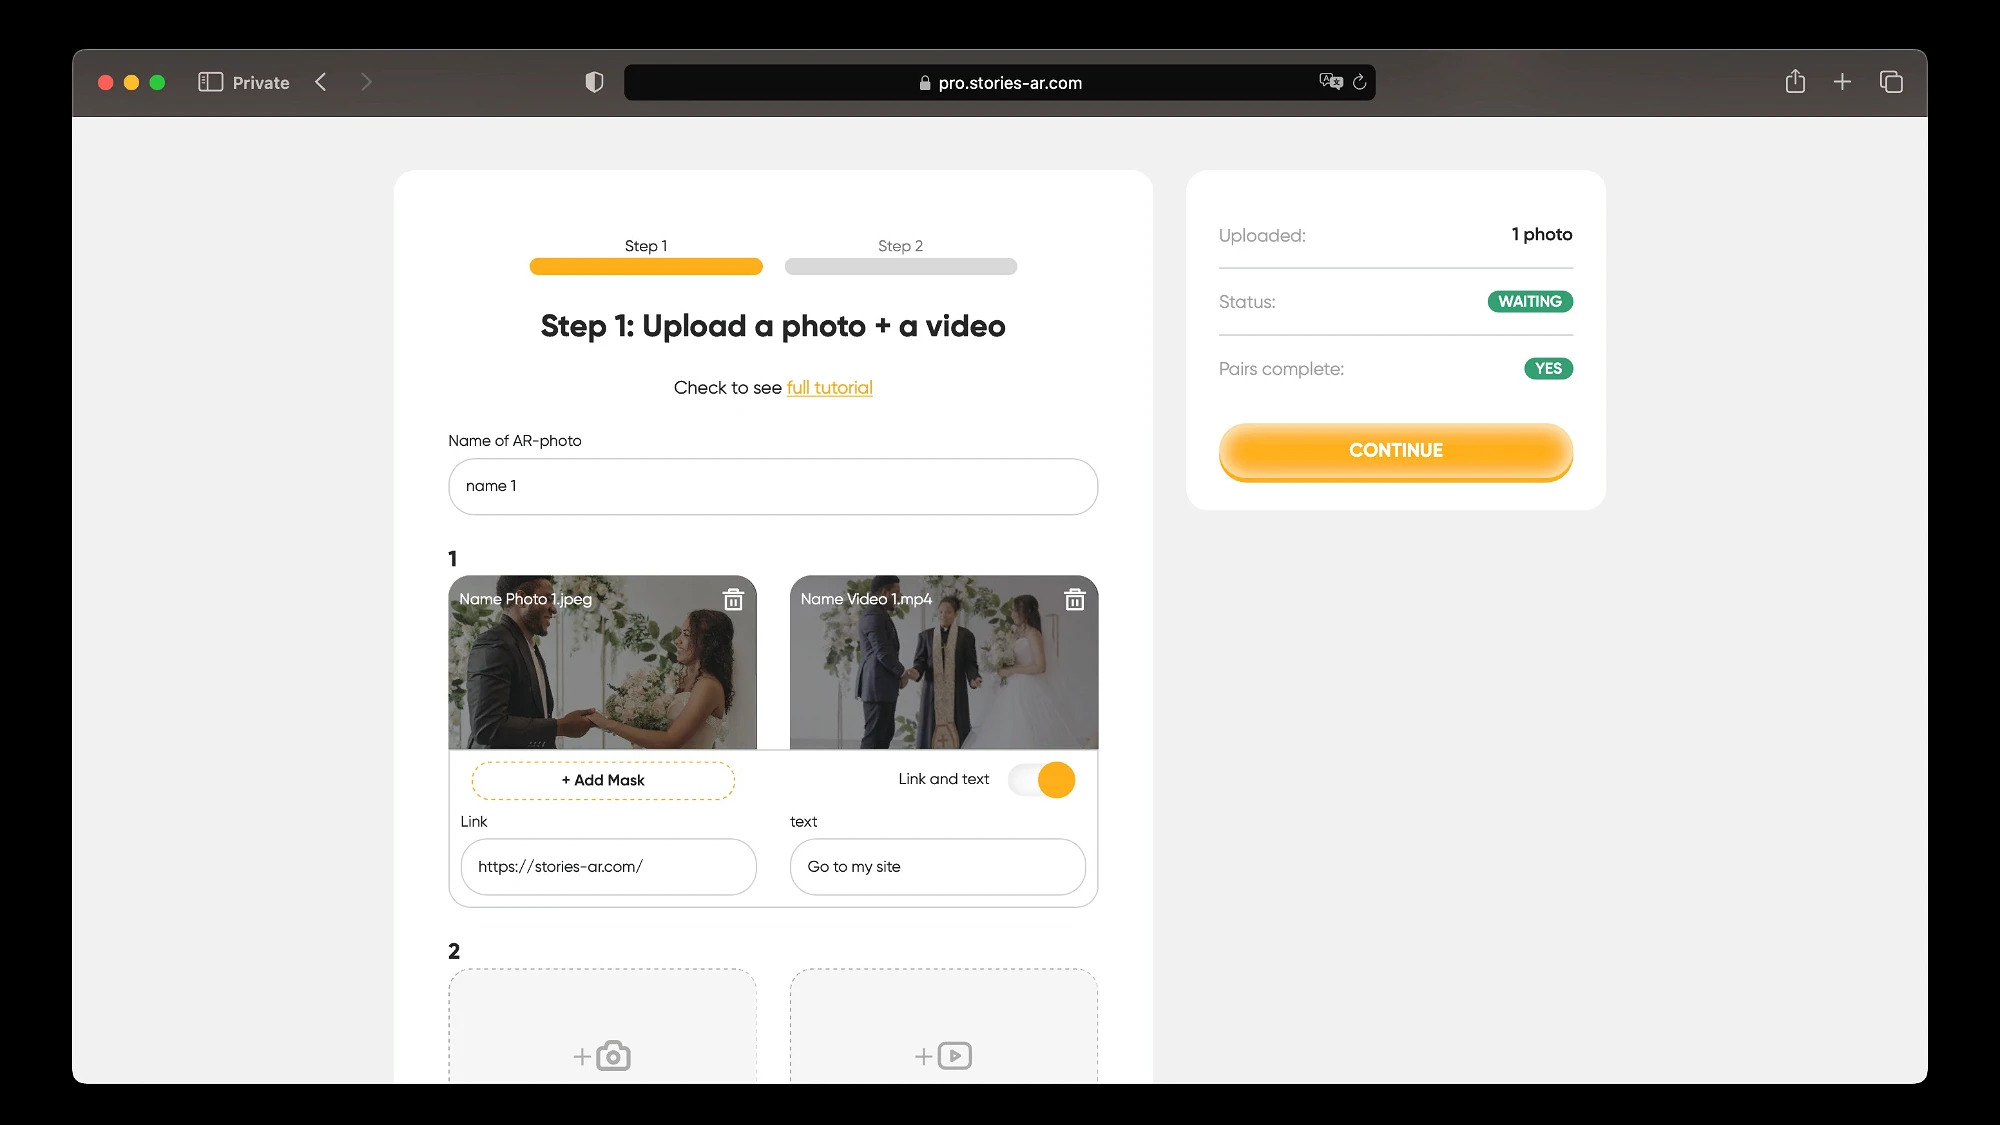This screenshot has height=1125, width=2000.
Task: Go back with browser back chevron
Action: (x=321, y=82)
